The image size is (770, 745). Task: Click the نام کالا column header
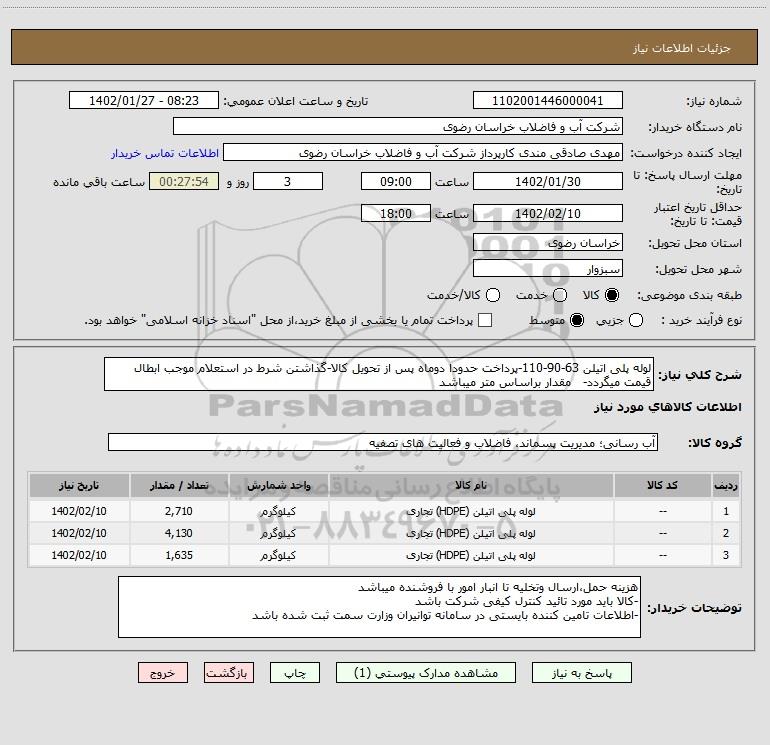tap(471, 486)
